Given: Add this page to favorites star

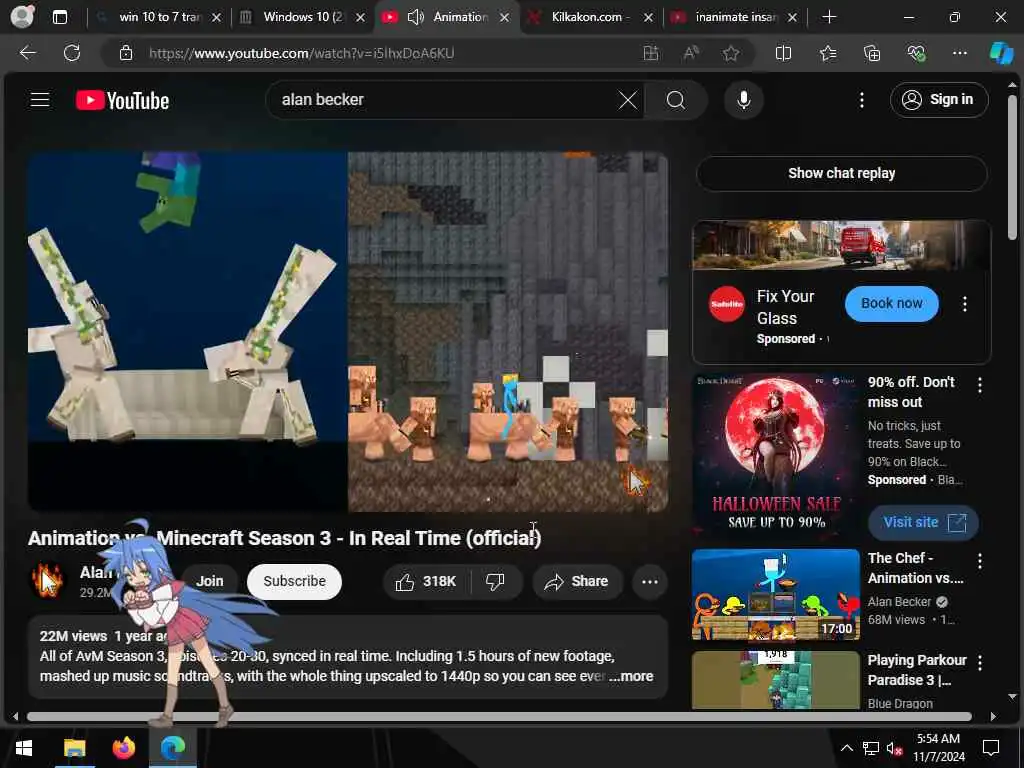Looking at the screenshot, I should 731,53.
